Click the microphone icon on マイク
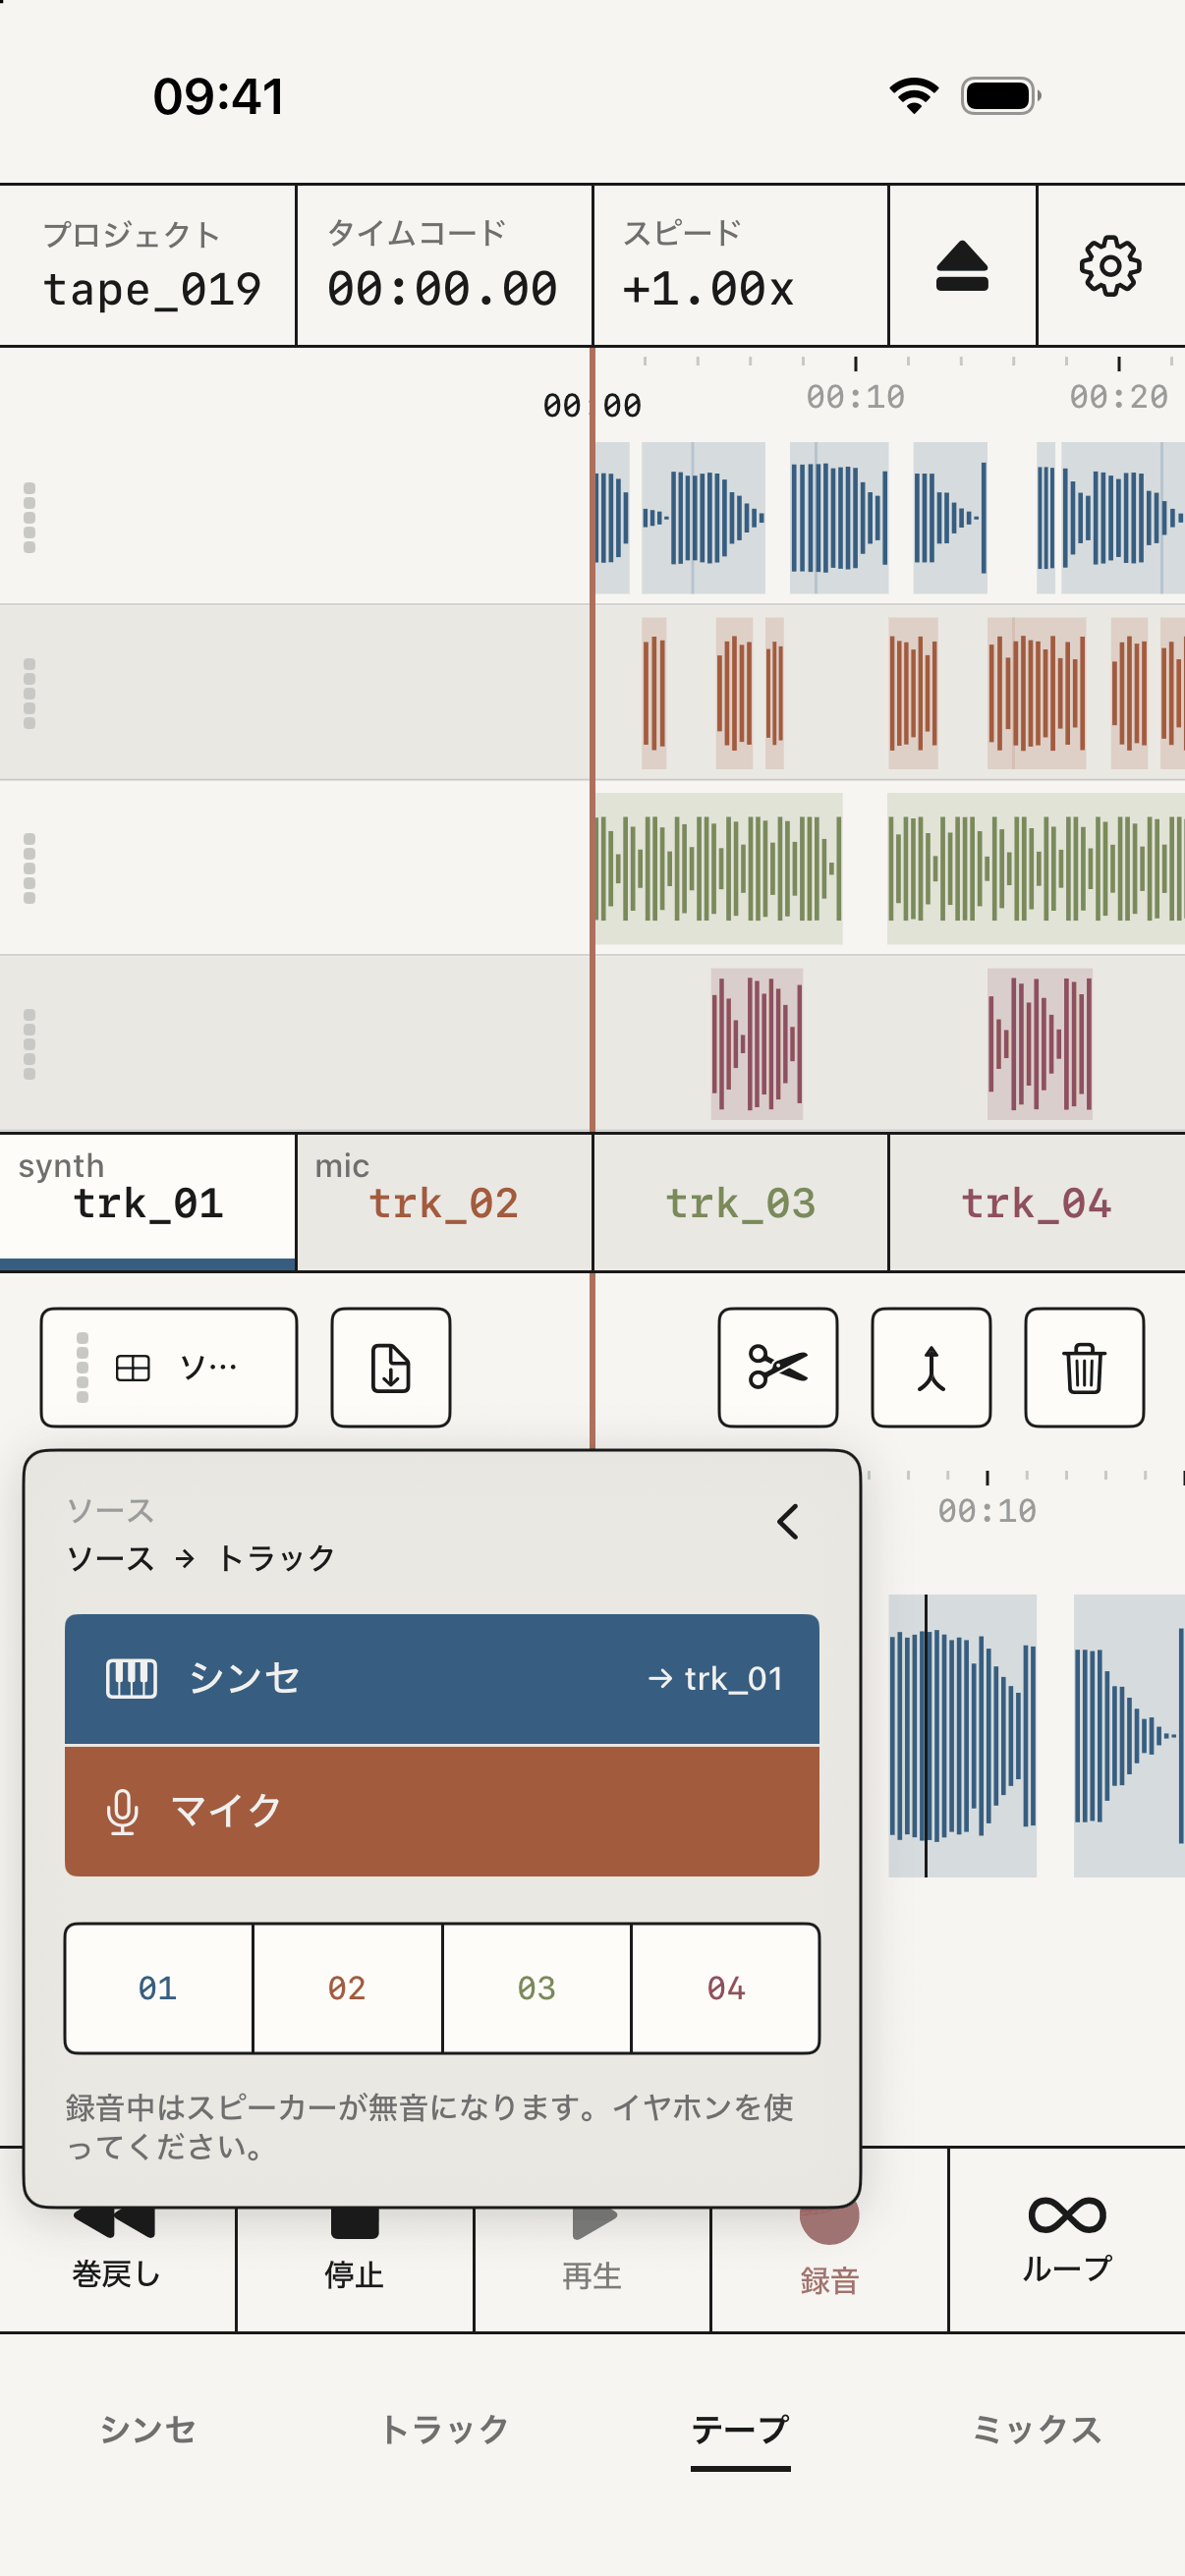 pos(122,1811)
